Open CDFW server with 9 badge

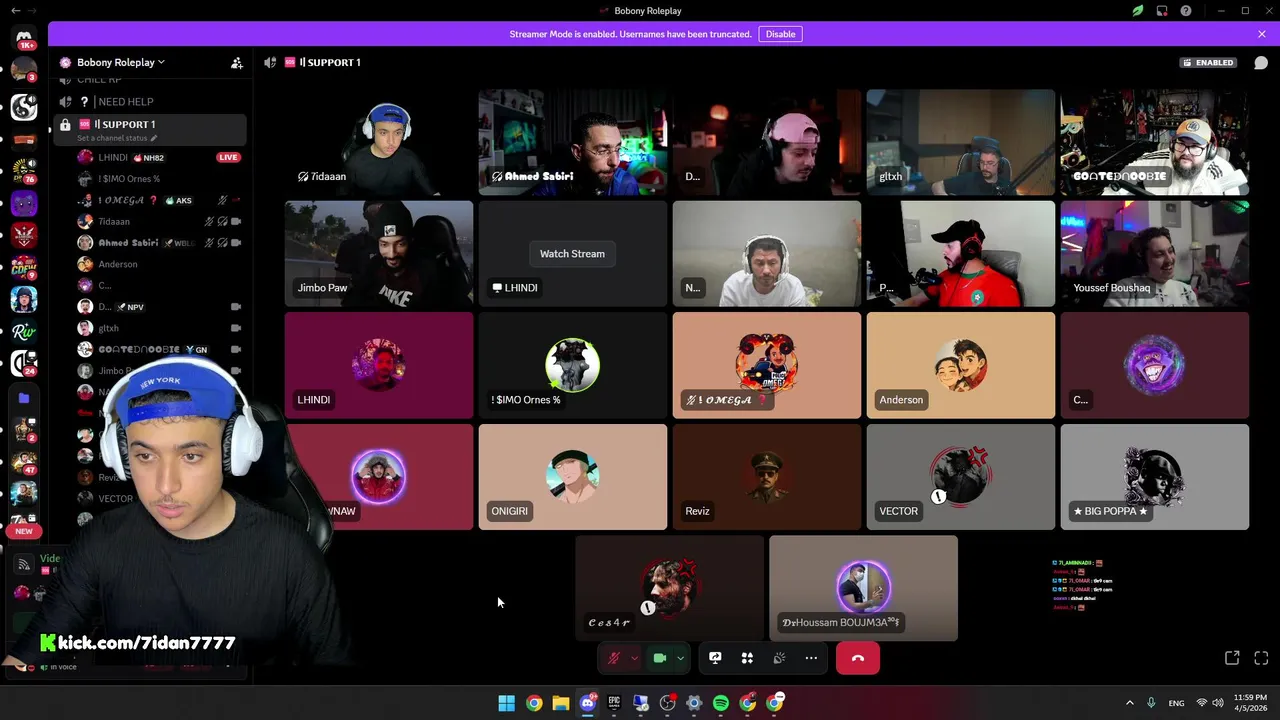[x=24, y=267]
